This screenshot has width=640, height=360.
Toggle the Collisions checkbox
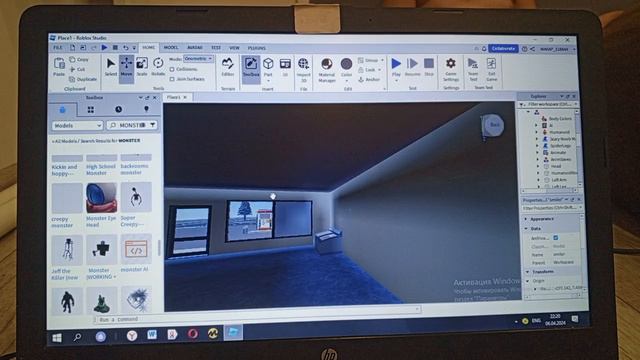[x=172, y=69]
